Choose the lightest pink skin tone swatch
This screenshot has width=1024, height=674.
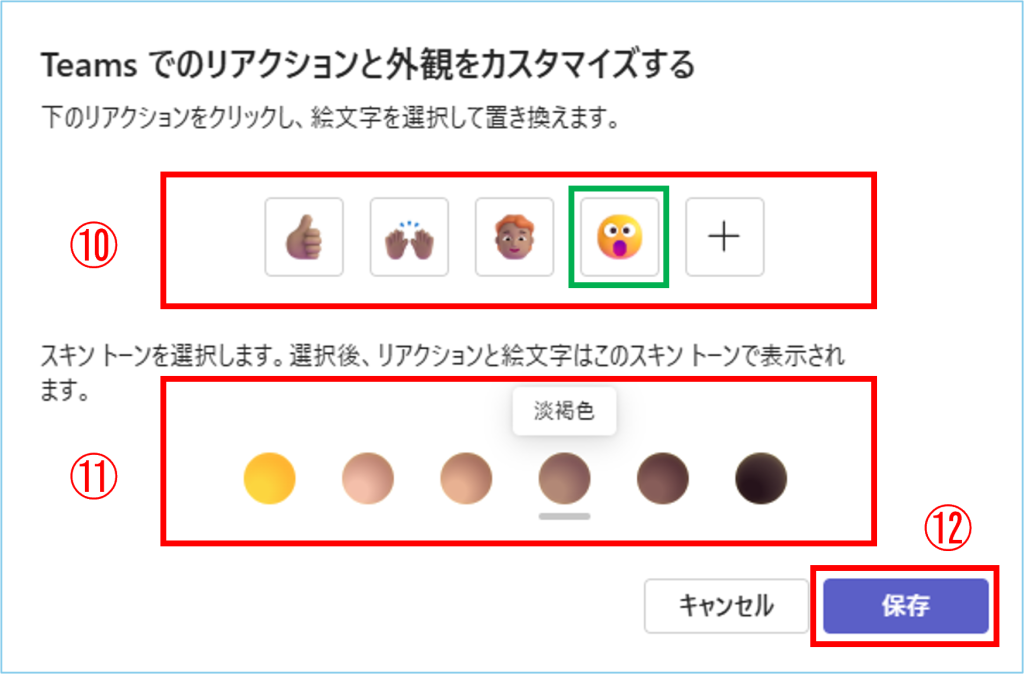[368, 477]
